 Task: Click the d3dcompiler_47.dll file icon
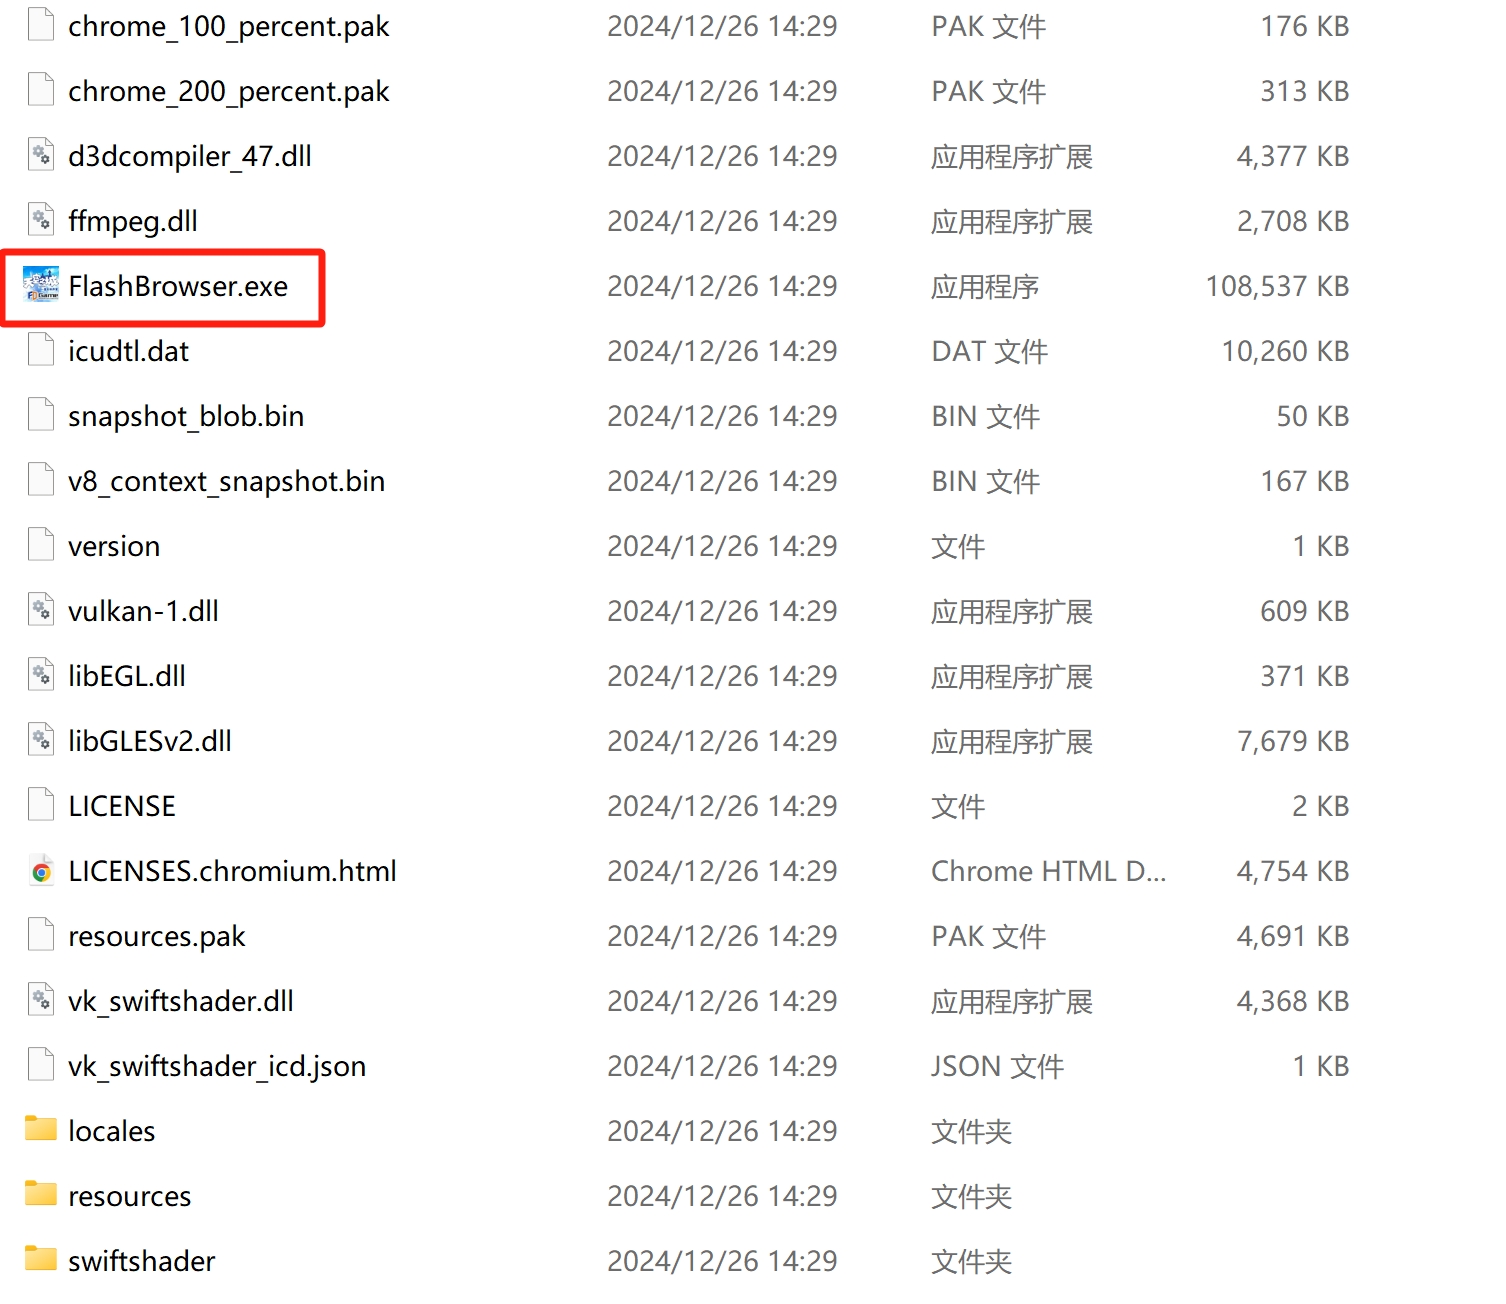[41, 156]
